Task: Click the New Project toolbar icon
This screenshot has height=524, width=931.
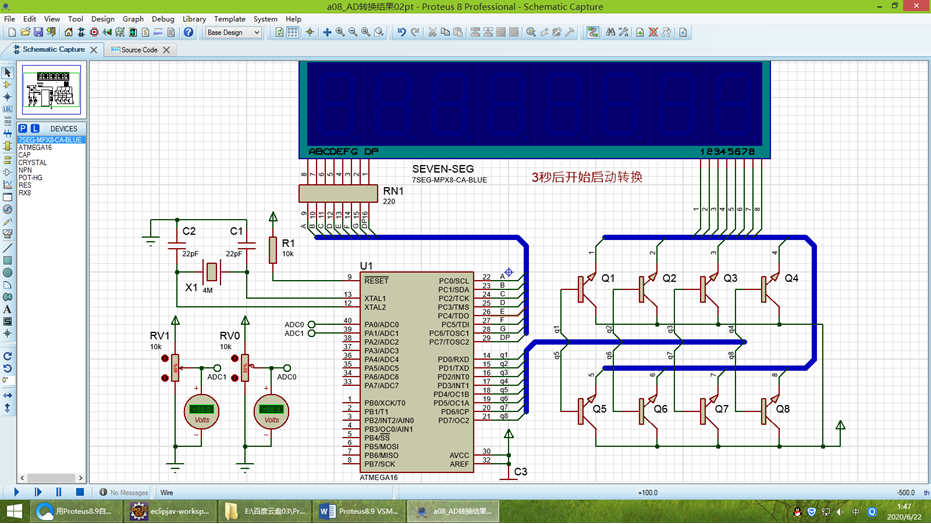Action: [12, 32]
